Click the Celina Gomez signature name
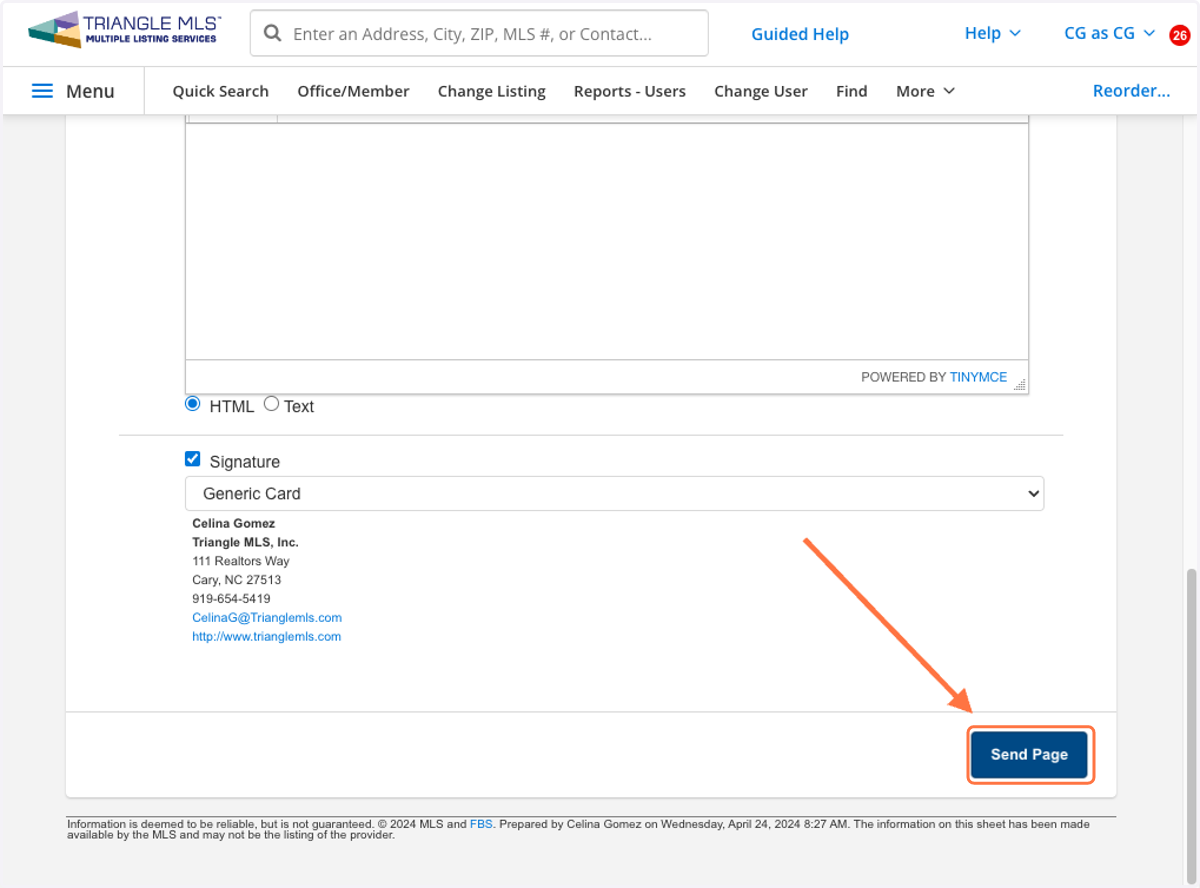Viewport: 1200px width, 888px height. pyautogui.click(x=233, y=523)
